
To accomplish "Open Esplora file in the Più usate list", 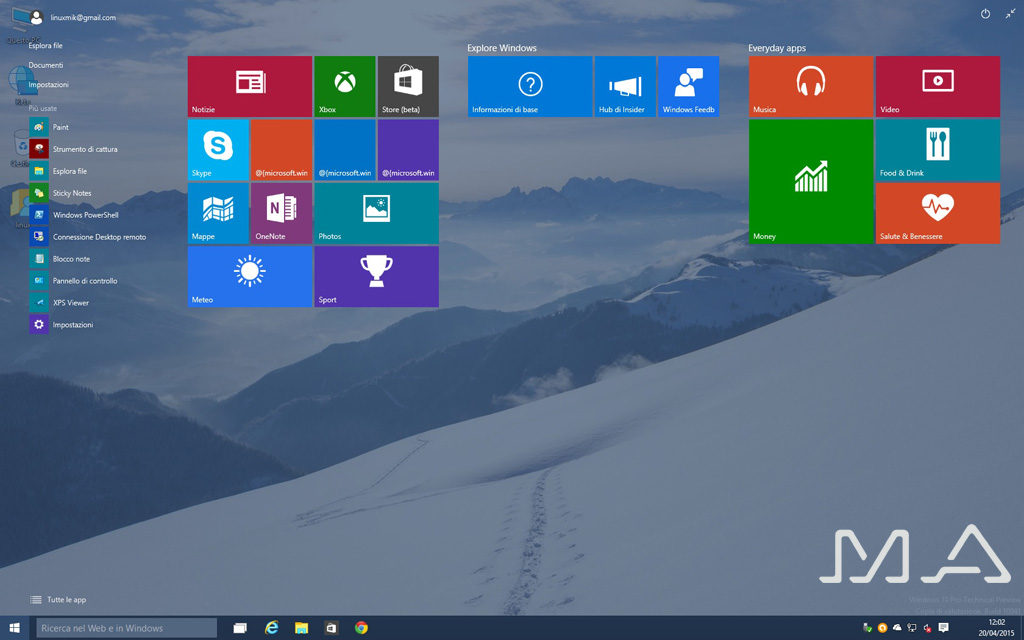I will pyautogui.click(x=58, y=171).
